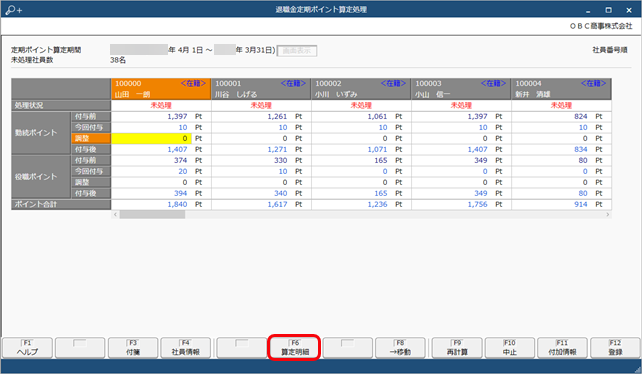Viewport: 642px width, 374px height.
Task: Click ポイント合計 value 1,756
Action: [477, 204]
